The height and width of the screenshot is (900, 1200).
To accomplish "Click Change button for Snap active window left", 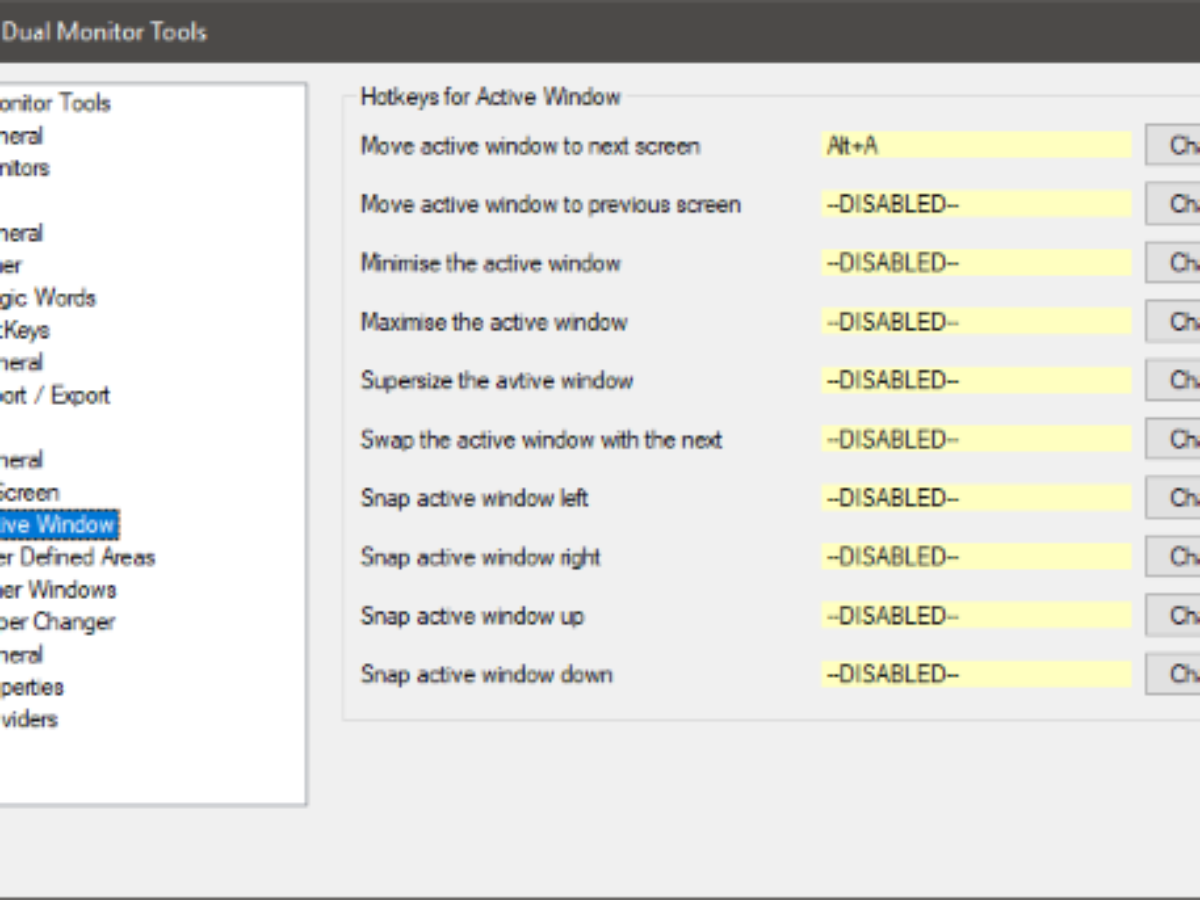I will point(1175,498).
